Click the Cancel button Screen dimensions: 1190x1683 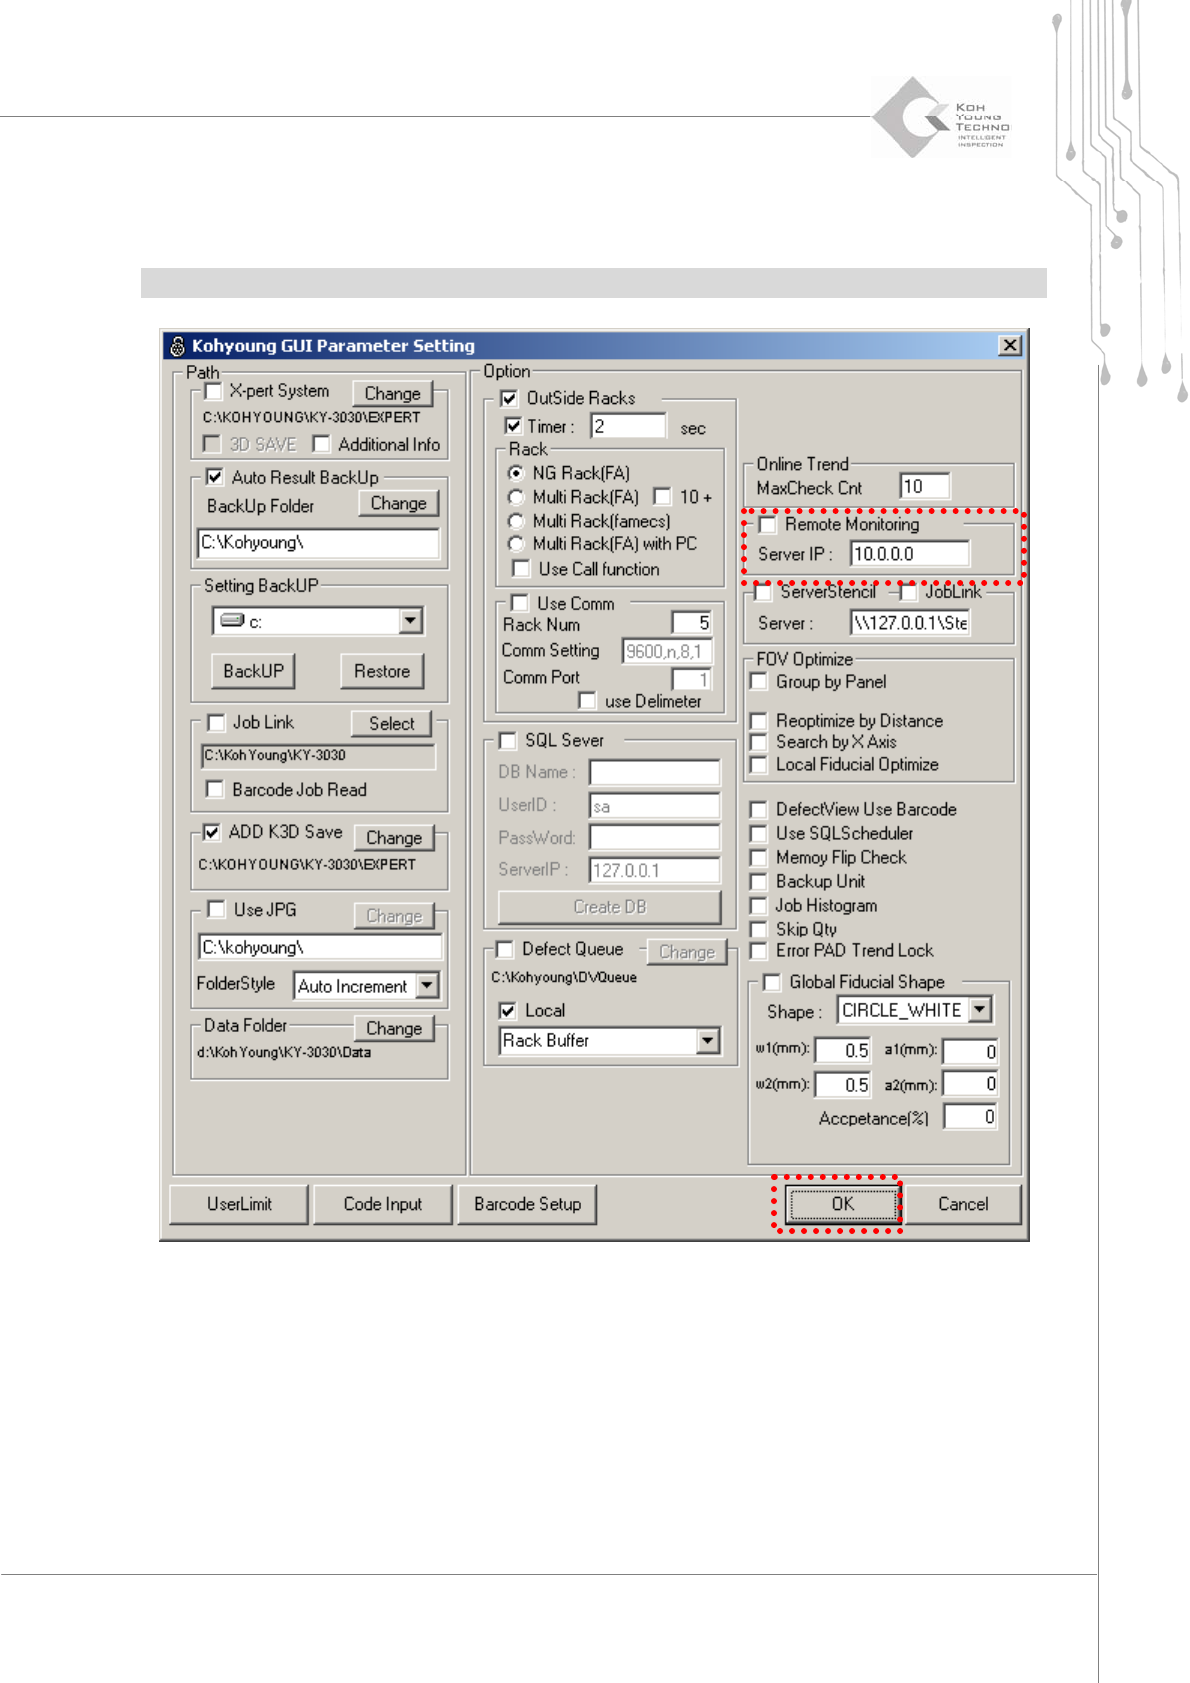[x=963, y=1204]
